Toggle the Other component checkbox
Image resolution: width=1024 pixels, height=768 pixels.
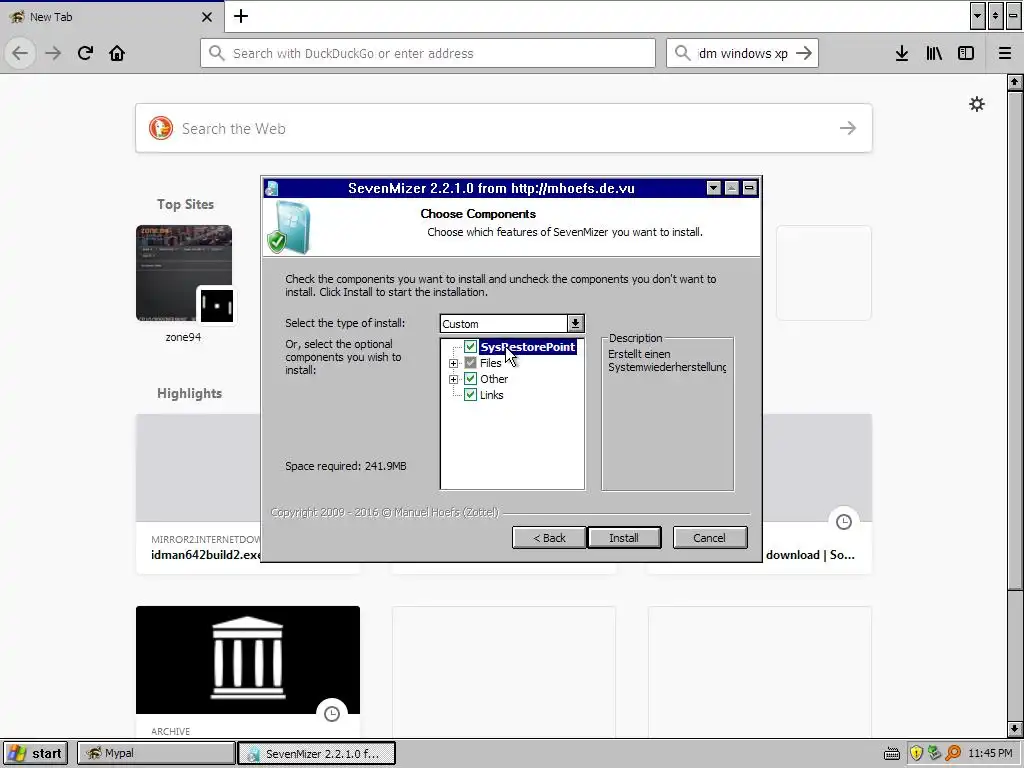click(470, 379)
